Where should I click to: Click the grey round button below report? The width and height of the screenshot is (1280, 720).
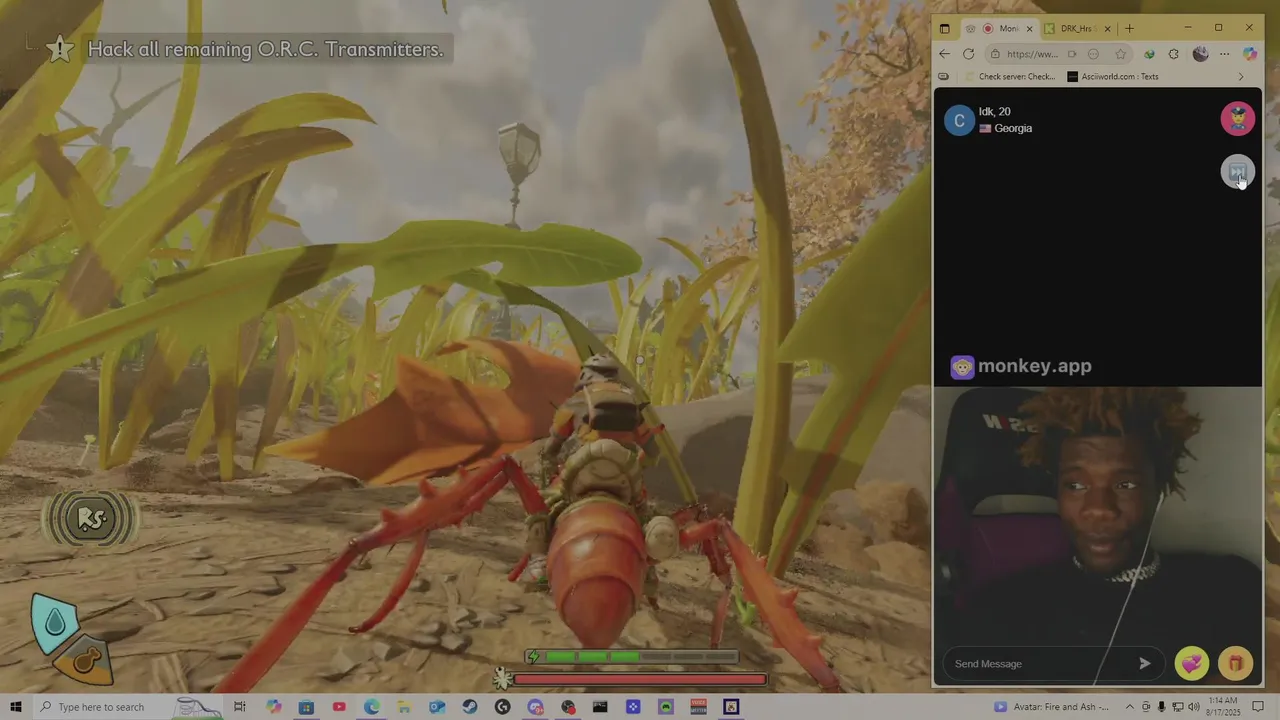pos(1238,172)
